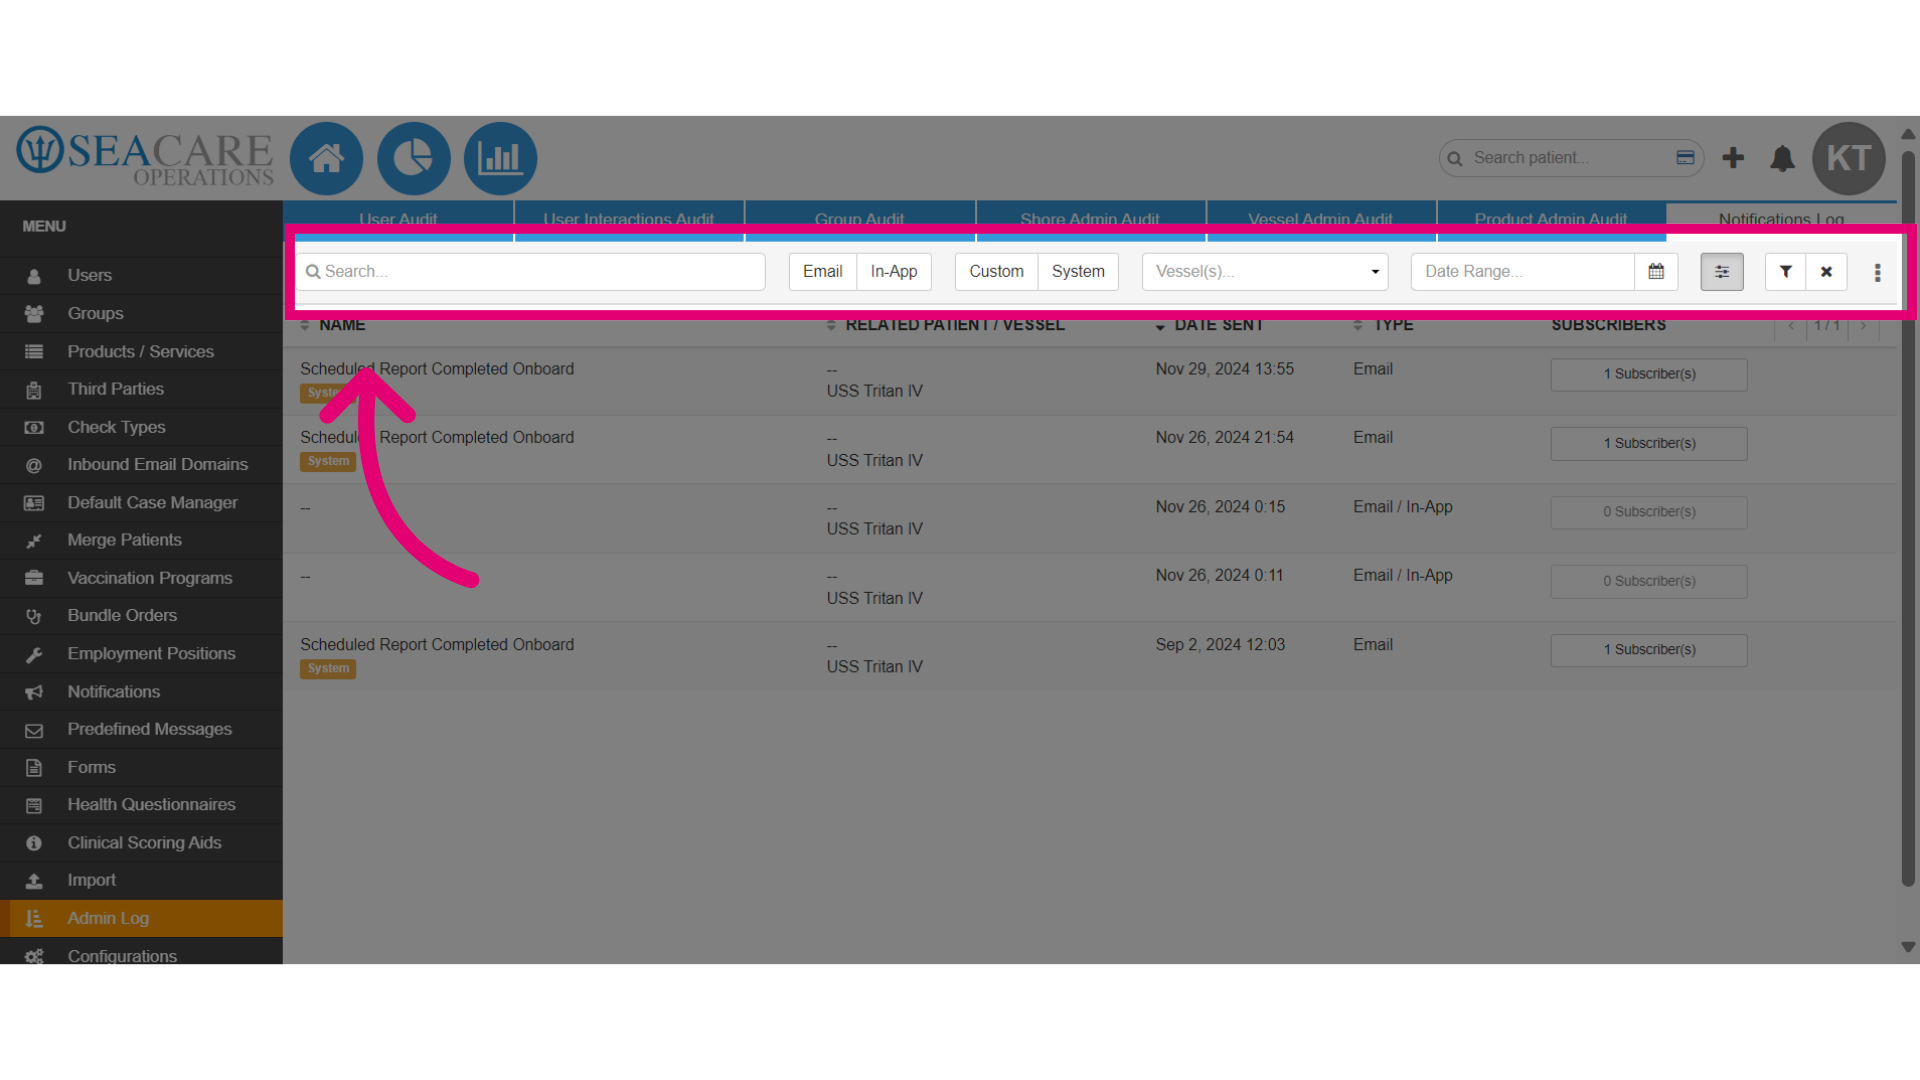Sort by the TYPE column

1392,325
